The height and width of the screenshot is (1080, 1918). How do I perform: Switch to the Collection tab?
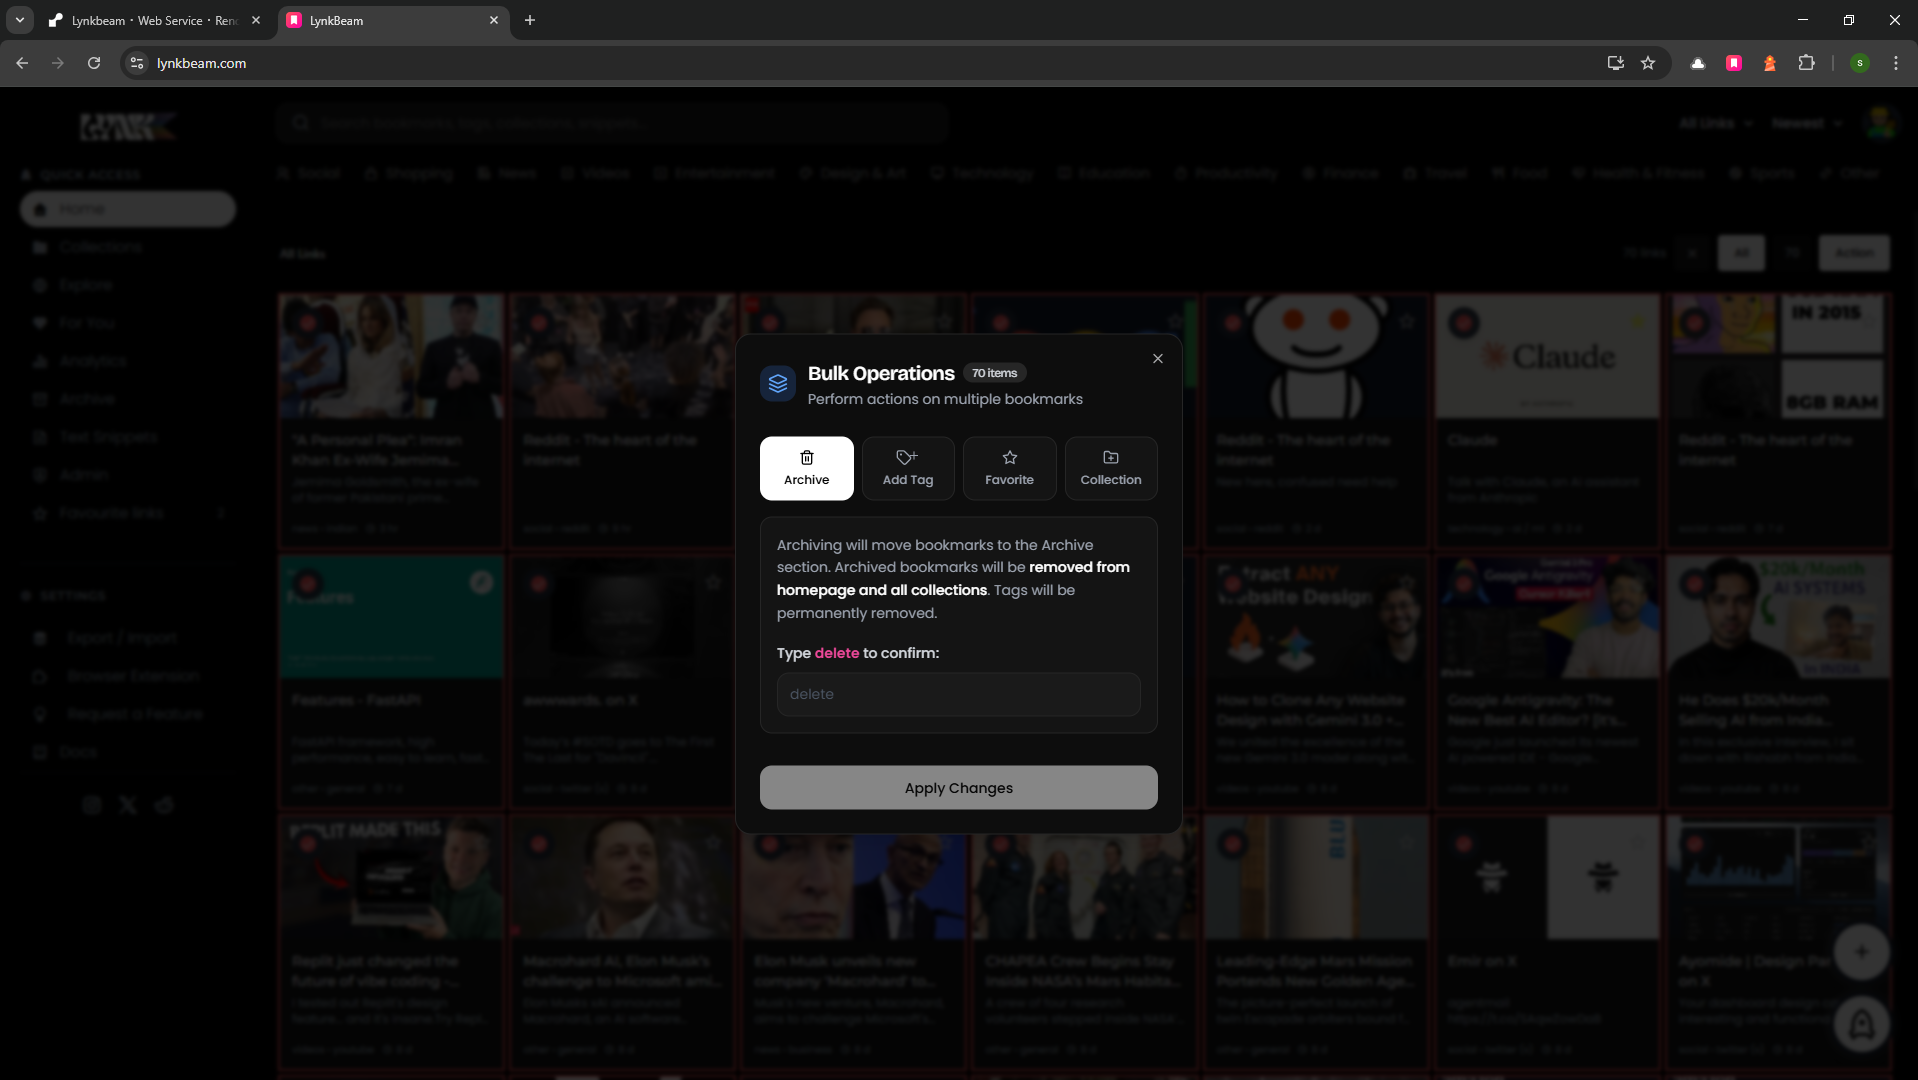click(1111, 468)
